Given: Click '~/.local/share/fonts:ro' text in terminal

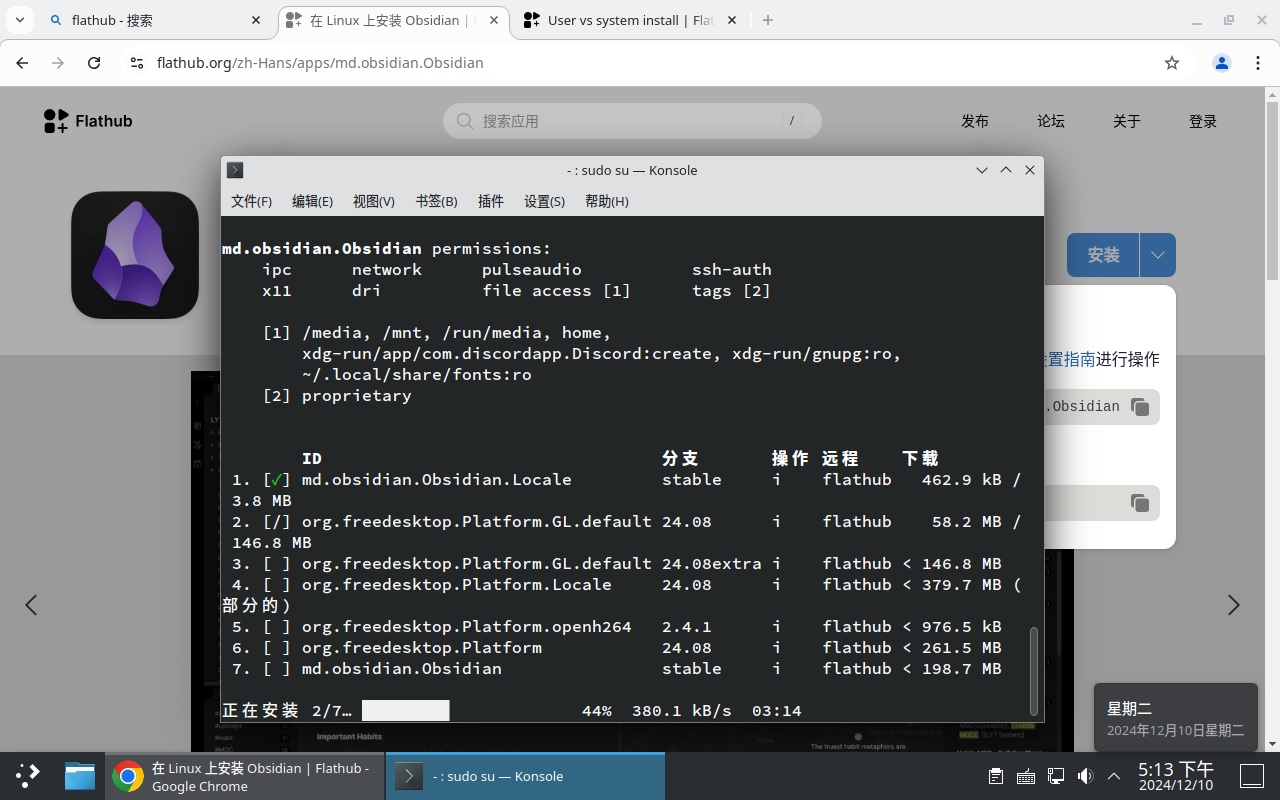Looking at the screenshot, I should 417,375.
